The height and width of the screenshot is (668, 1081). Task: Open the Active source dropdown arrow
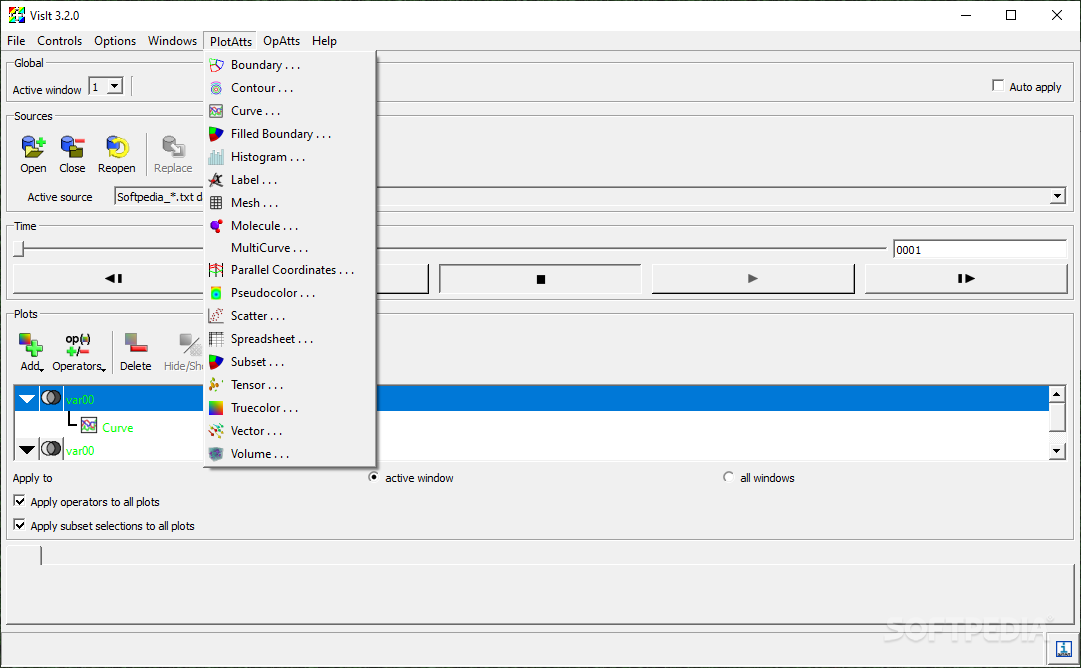click(x=1058, y=196)
